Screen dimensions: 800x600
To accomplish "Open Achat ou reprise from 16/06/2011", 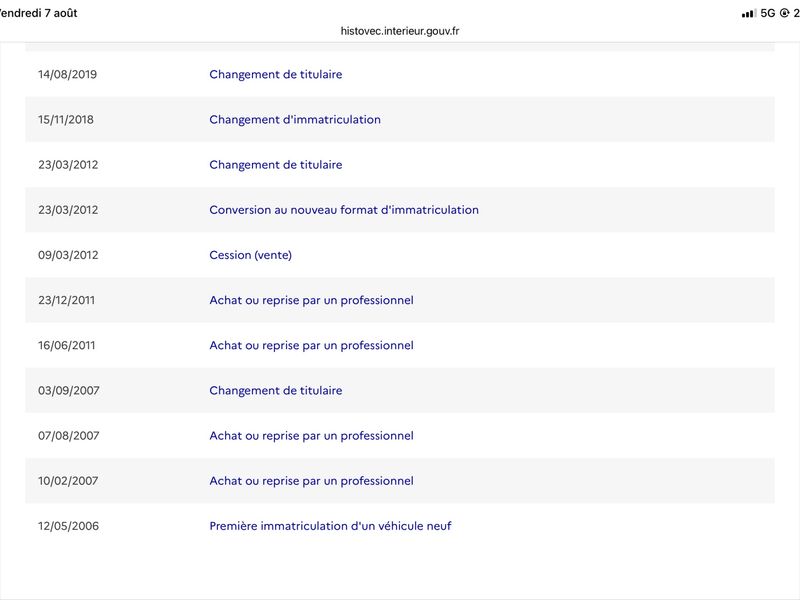I will pos(311,345).
